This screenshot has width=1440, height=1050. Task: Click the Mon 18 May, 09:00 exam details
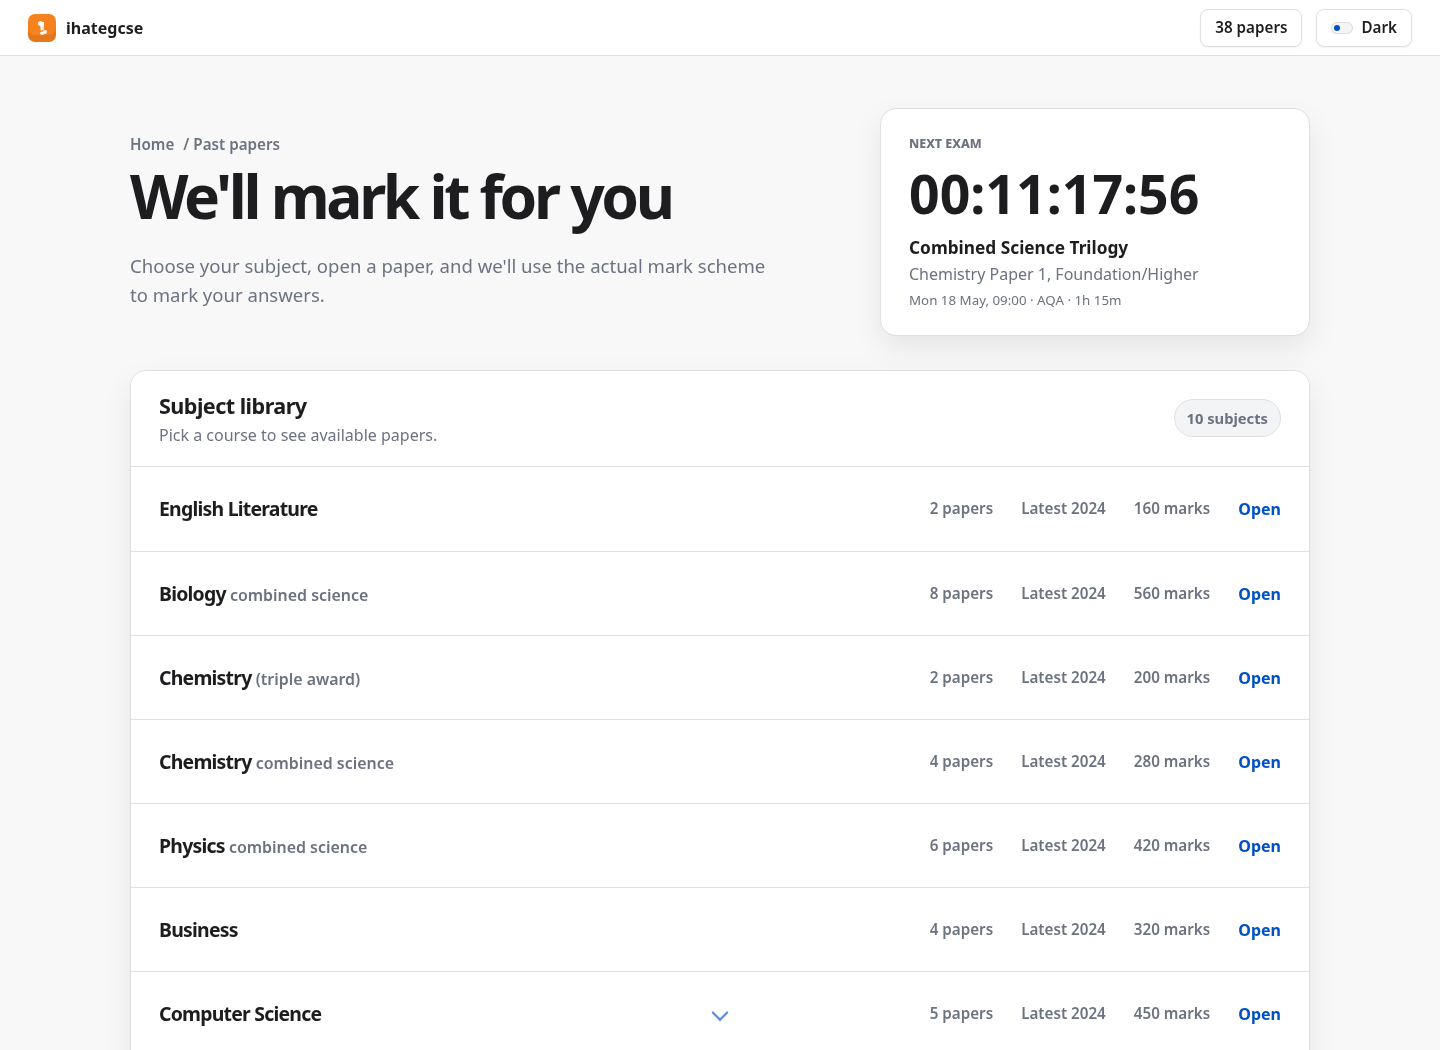pyautogui.click(x=1015, y=300)
